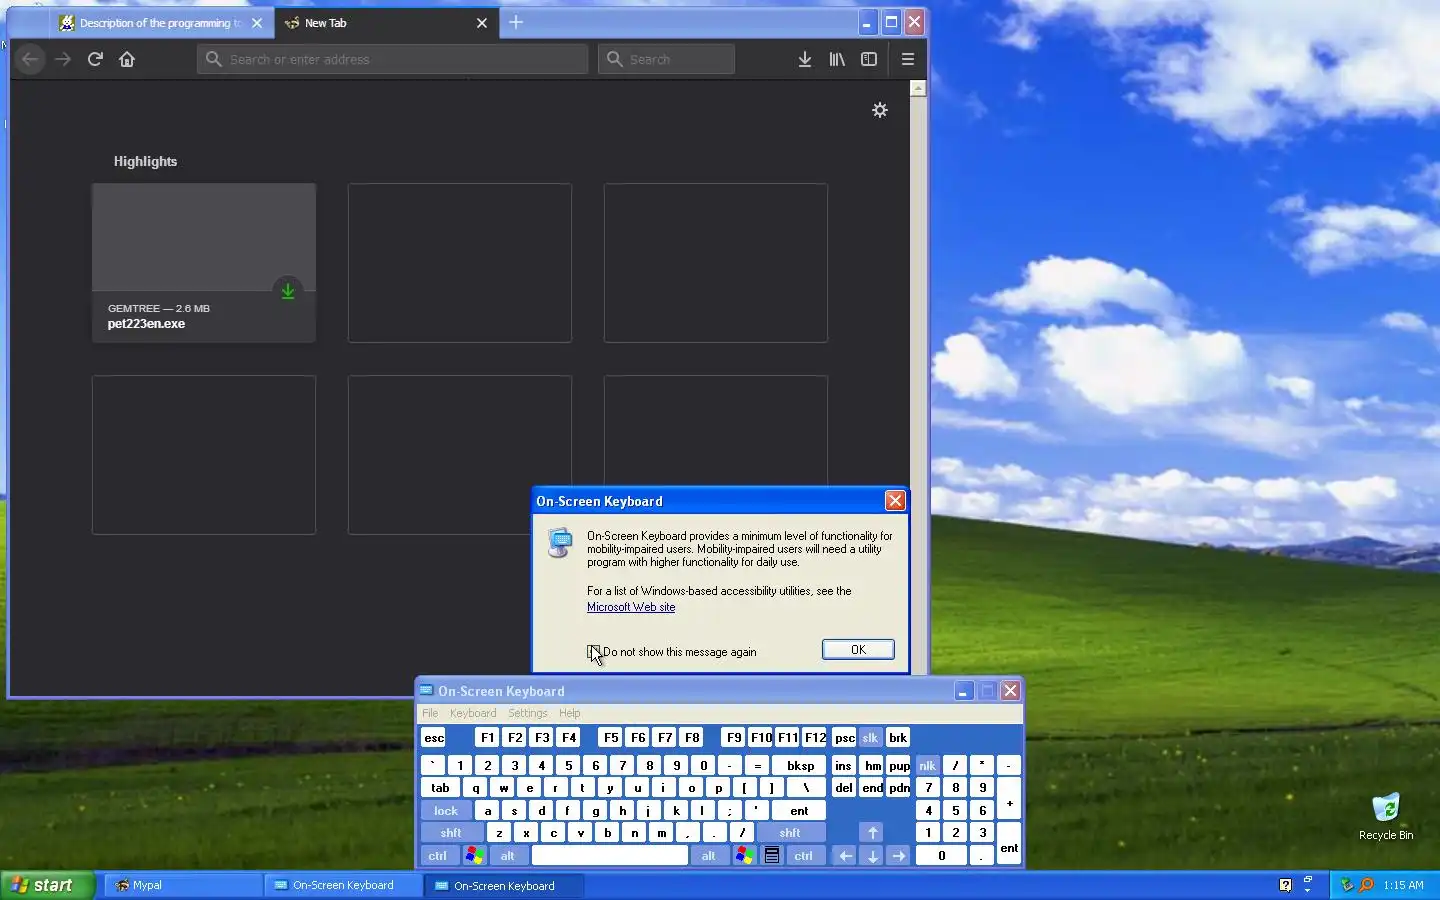The width and height of the screenshot is (1440, 900).
Task: Click OK in On-Screen Keyboard dialog
Action: pos(858,650)
